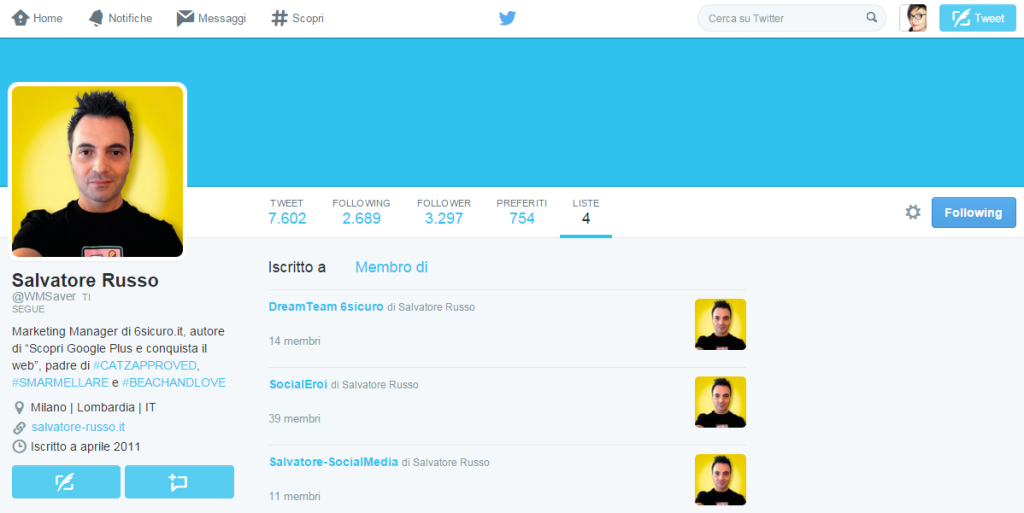Click the compose tweet icon button under bio
Viewport: 1024px width, 513px height.
(66, 482)
